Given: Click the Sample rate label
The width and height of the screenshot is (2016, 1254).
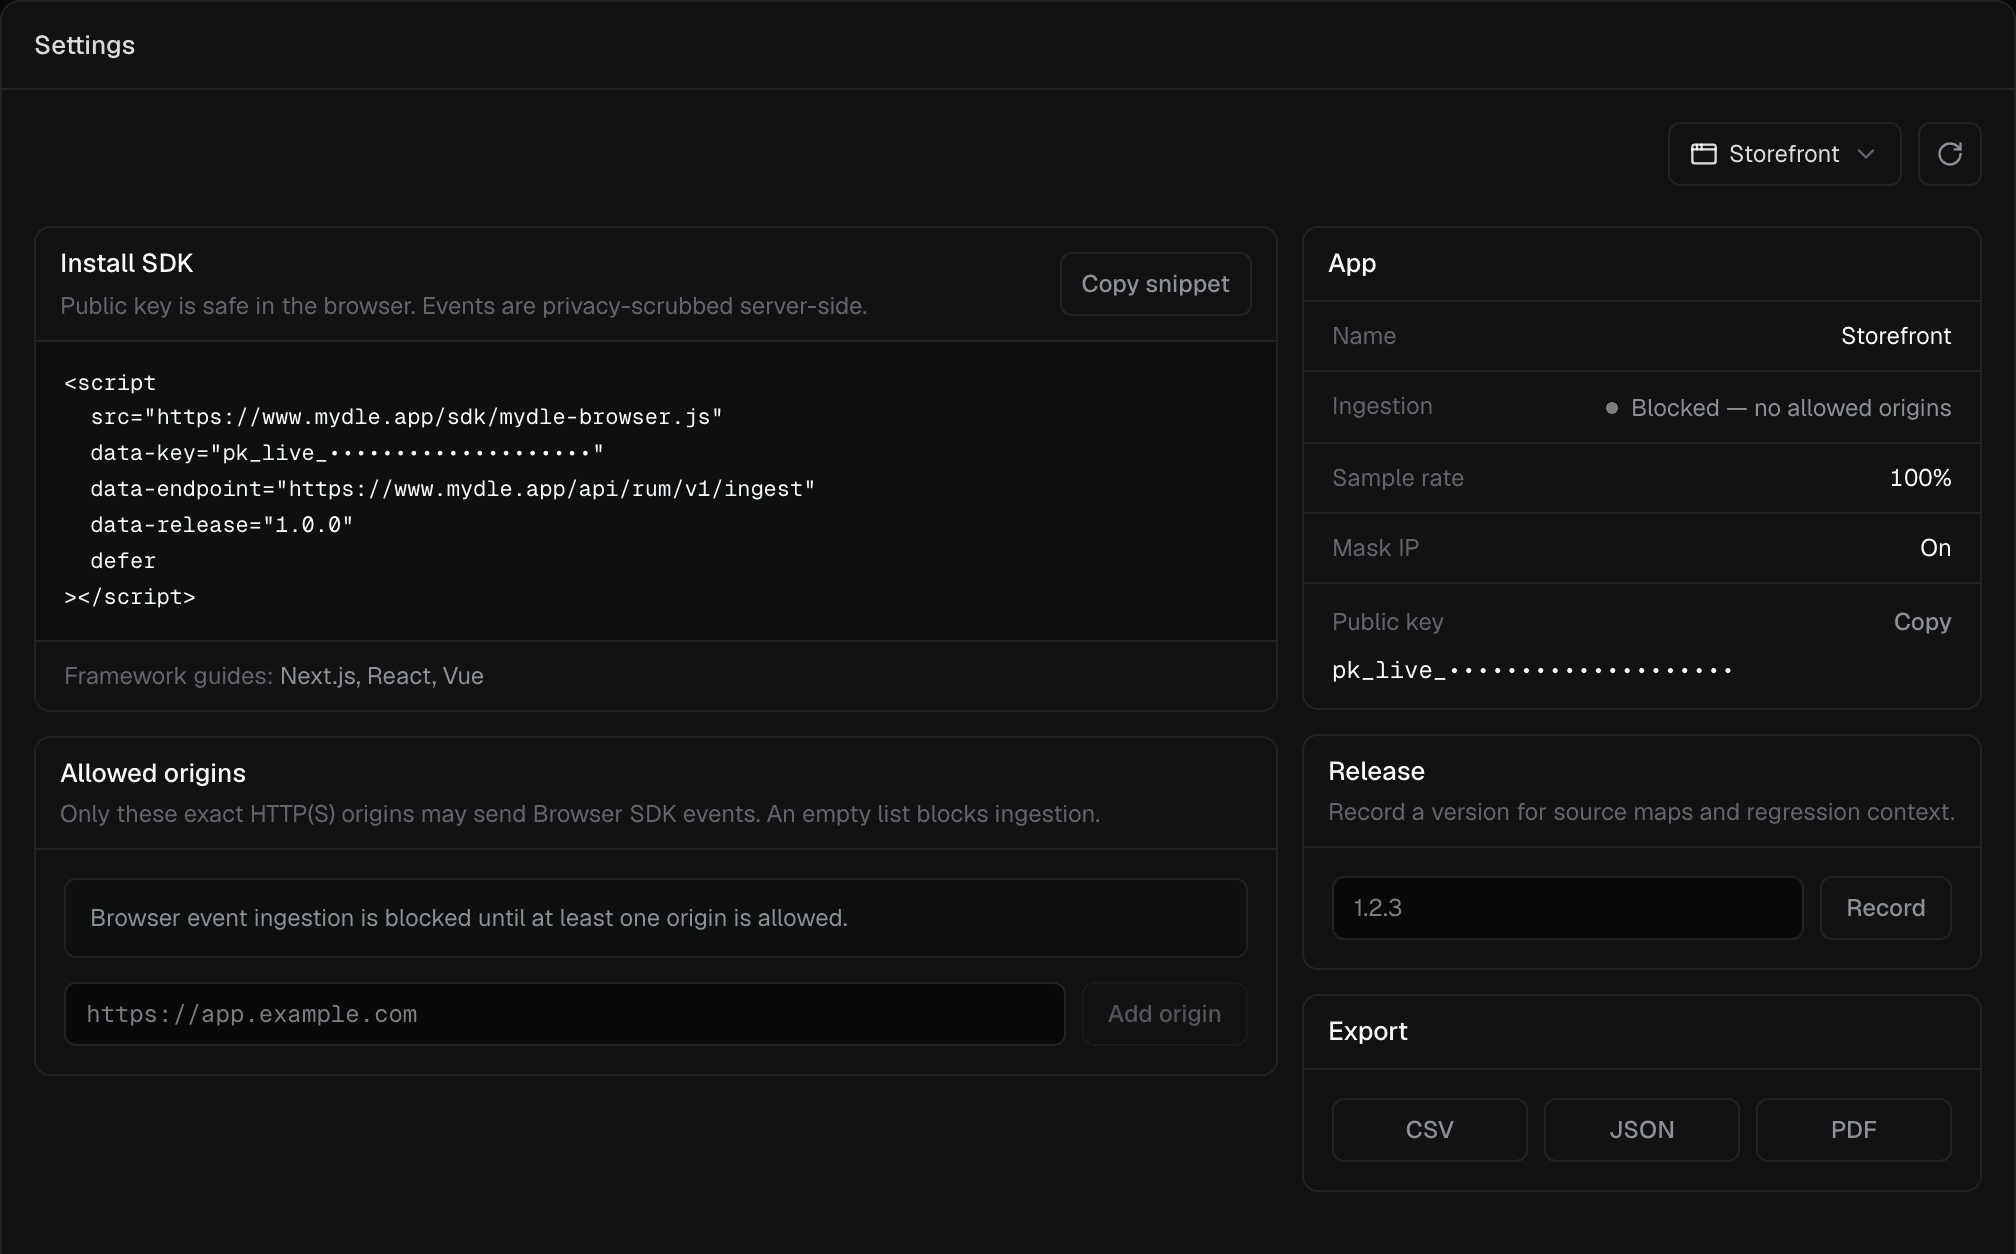Looking at the screenshot, I should 1397,478.
